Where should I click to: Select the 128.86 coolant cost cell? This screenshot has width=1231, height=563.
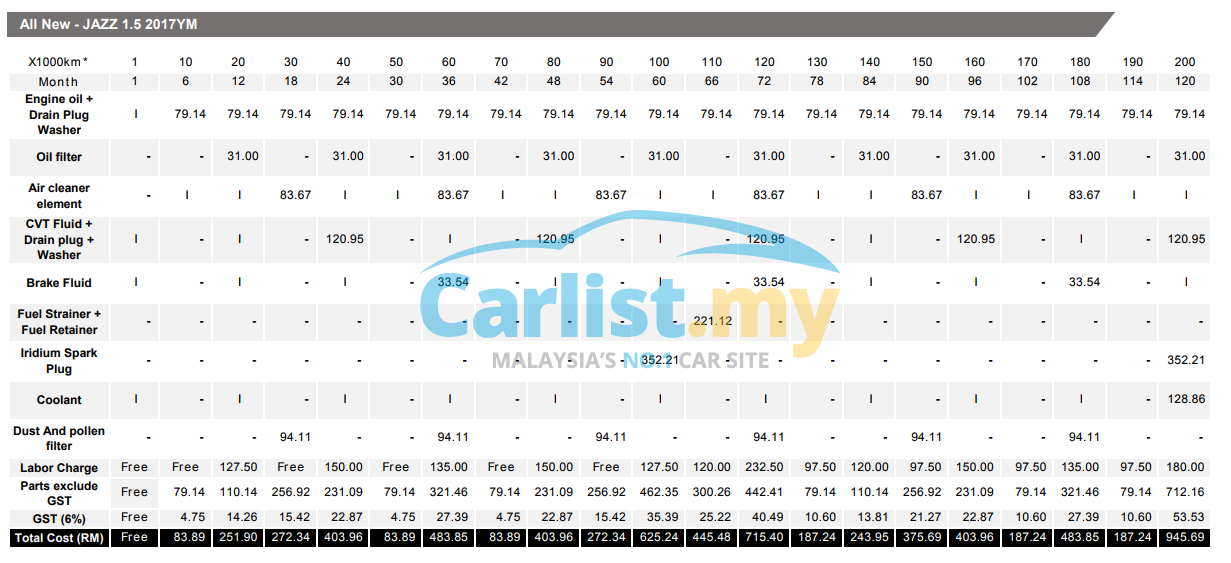tap(1184, 398)
